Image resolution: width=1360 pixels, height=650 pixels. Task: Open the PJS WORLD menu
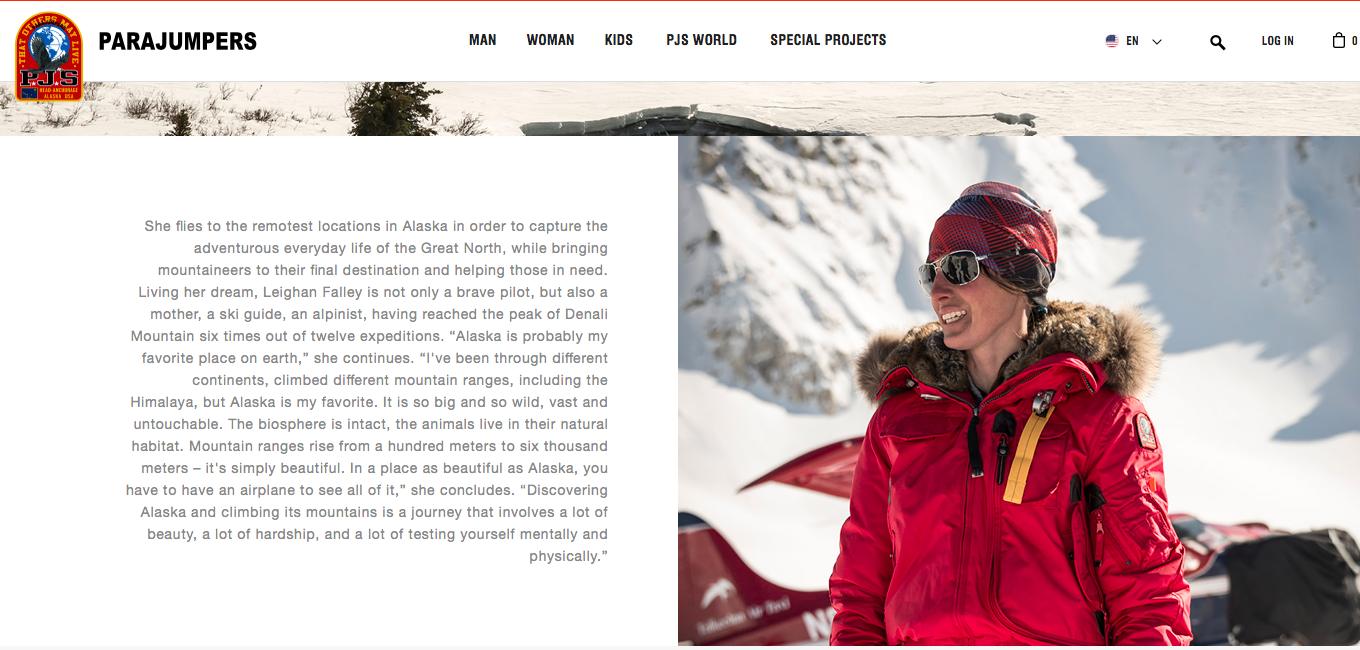point(701,40)
